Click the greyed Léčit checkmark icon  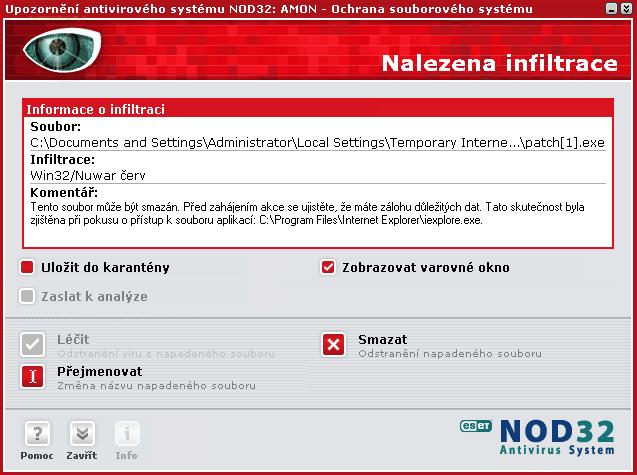[32, 345]
